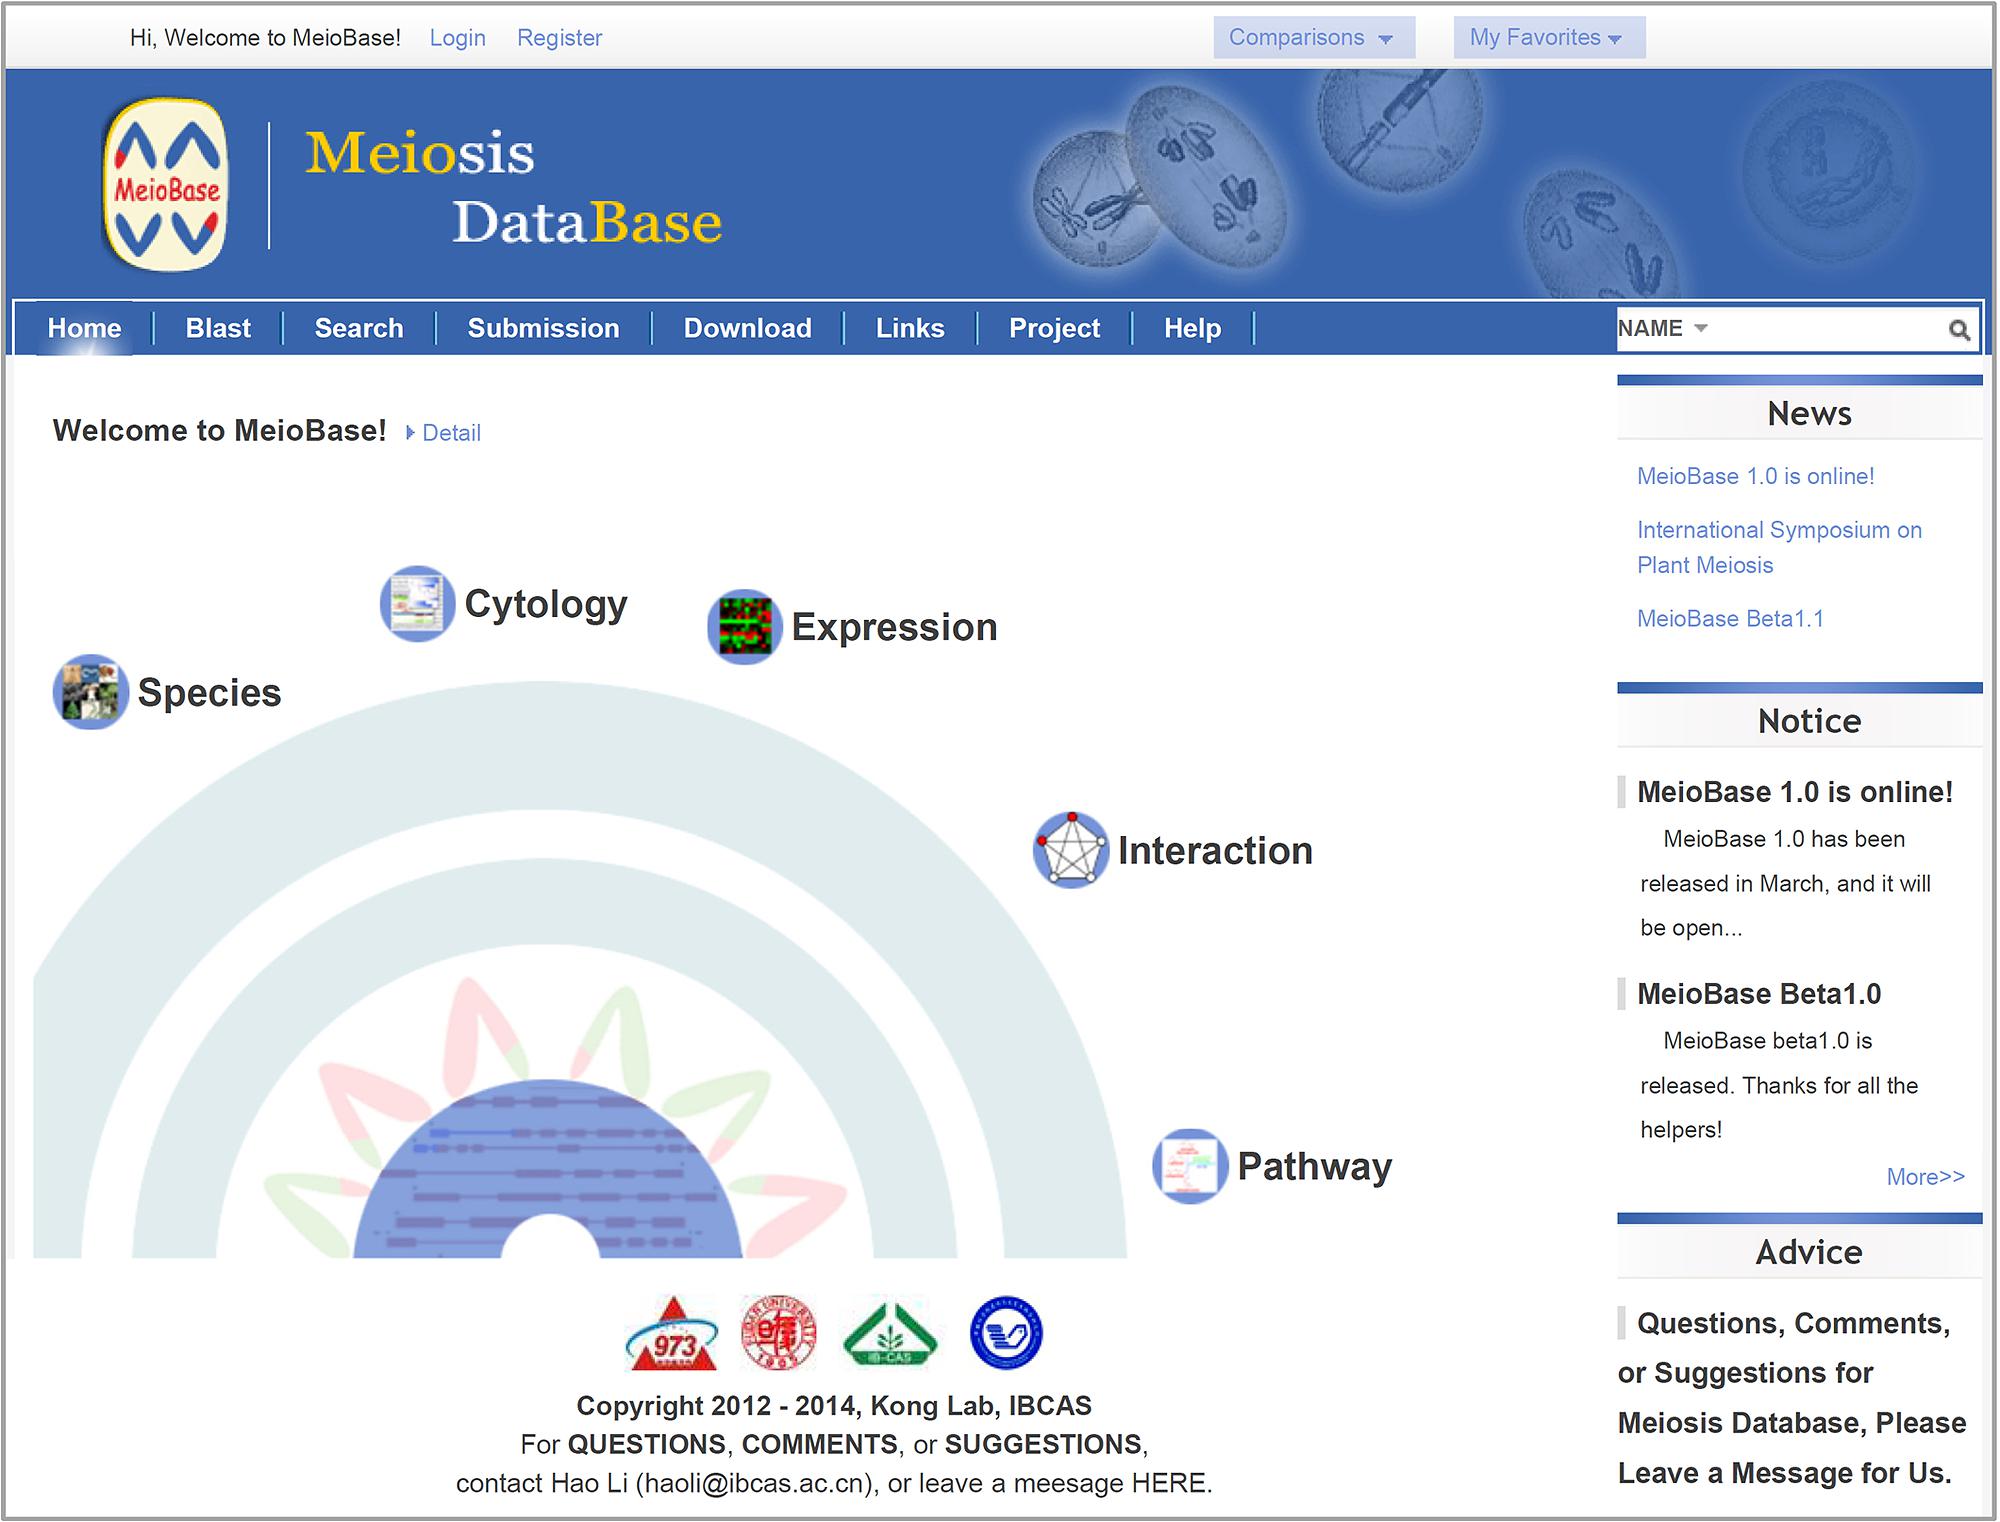This screenshot has height=1522, width=2000.
Task: Click the 'Welcome to MeioBase!' heading
Action: (219, 431)
